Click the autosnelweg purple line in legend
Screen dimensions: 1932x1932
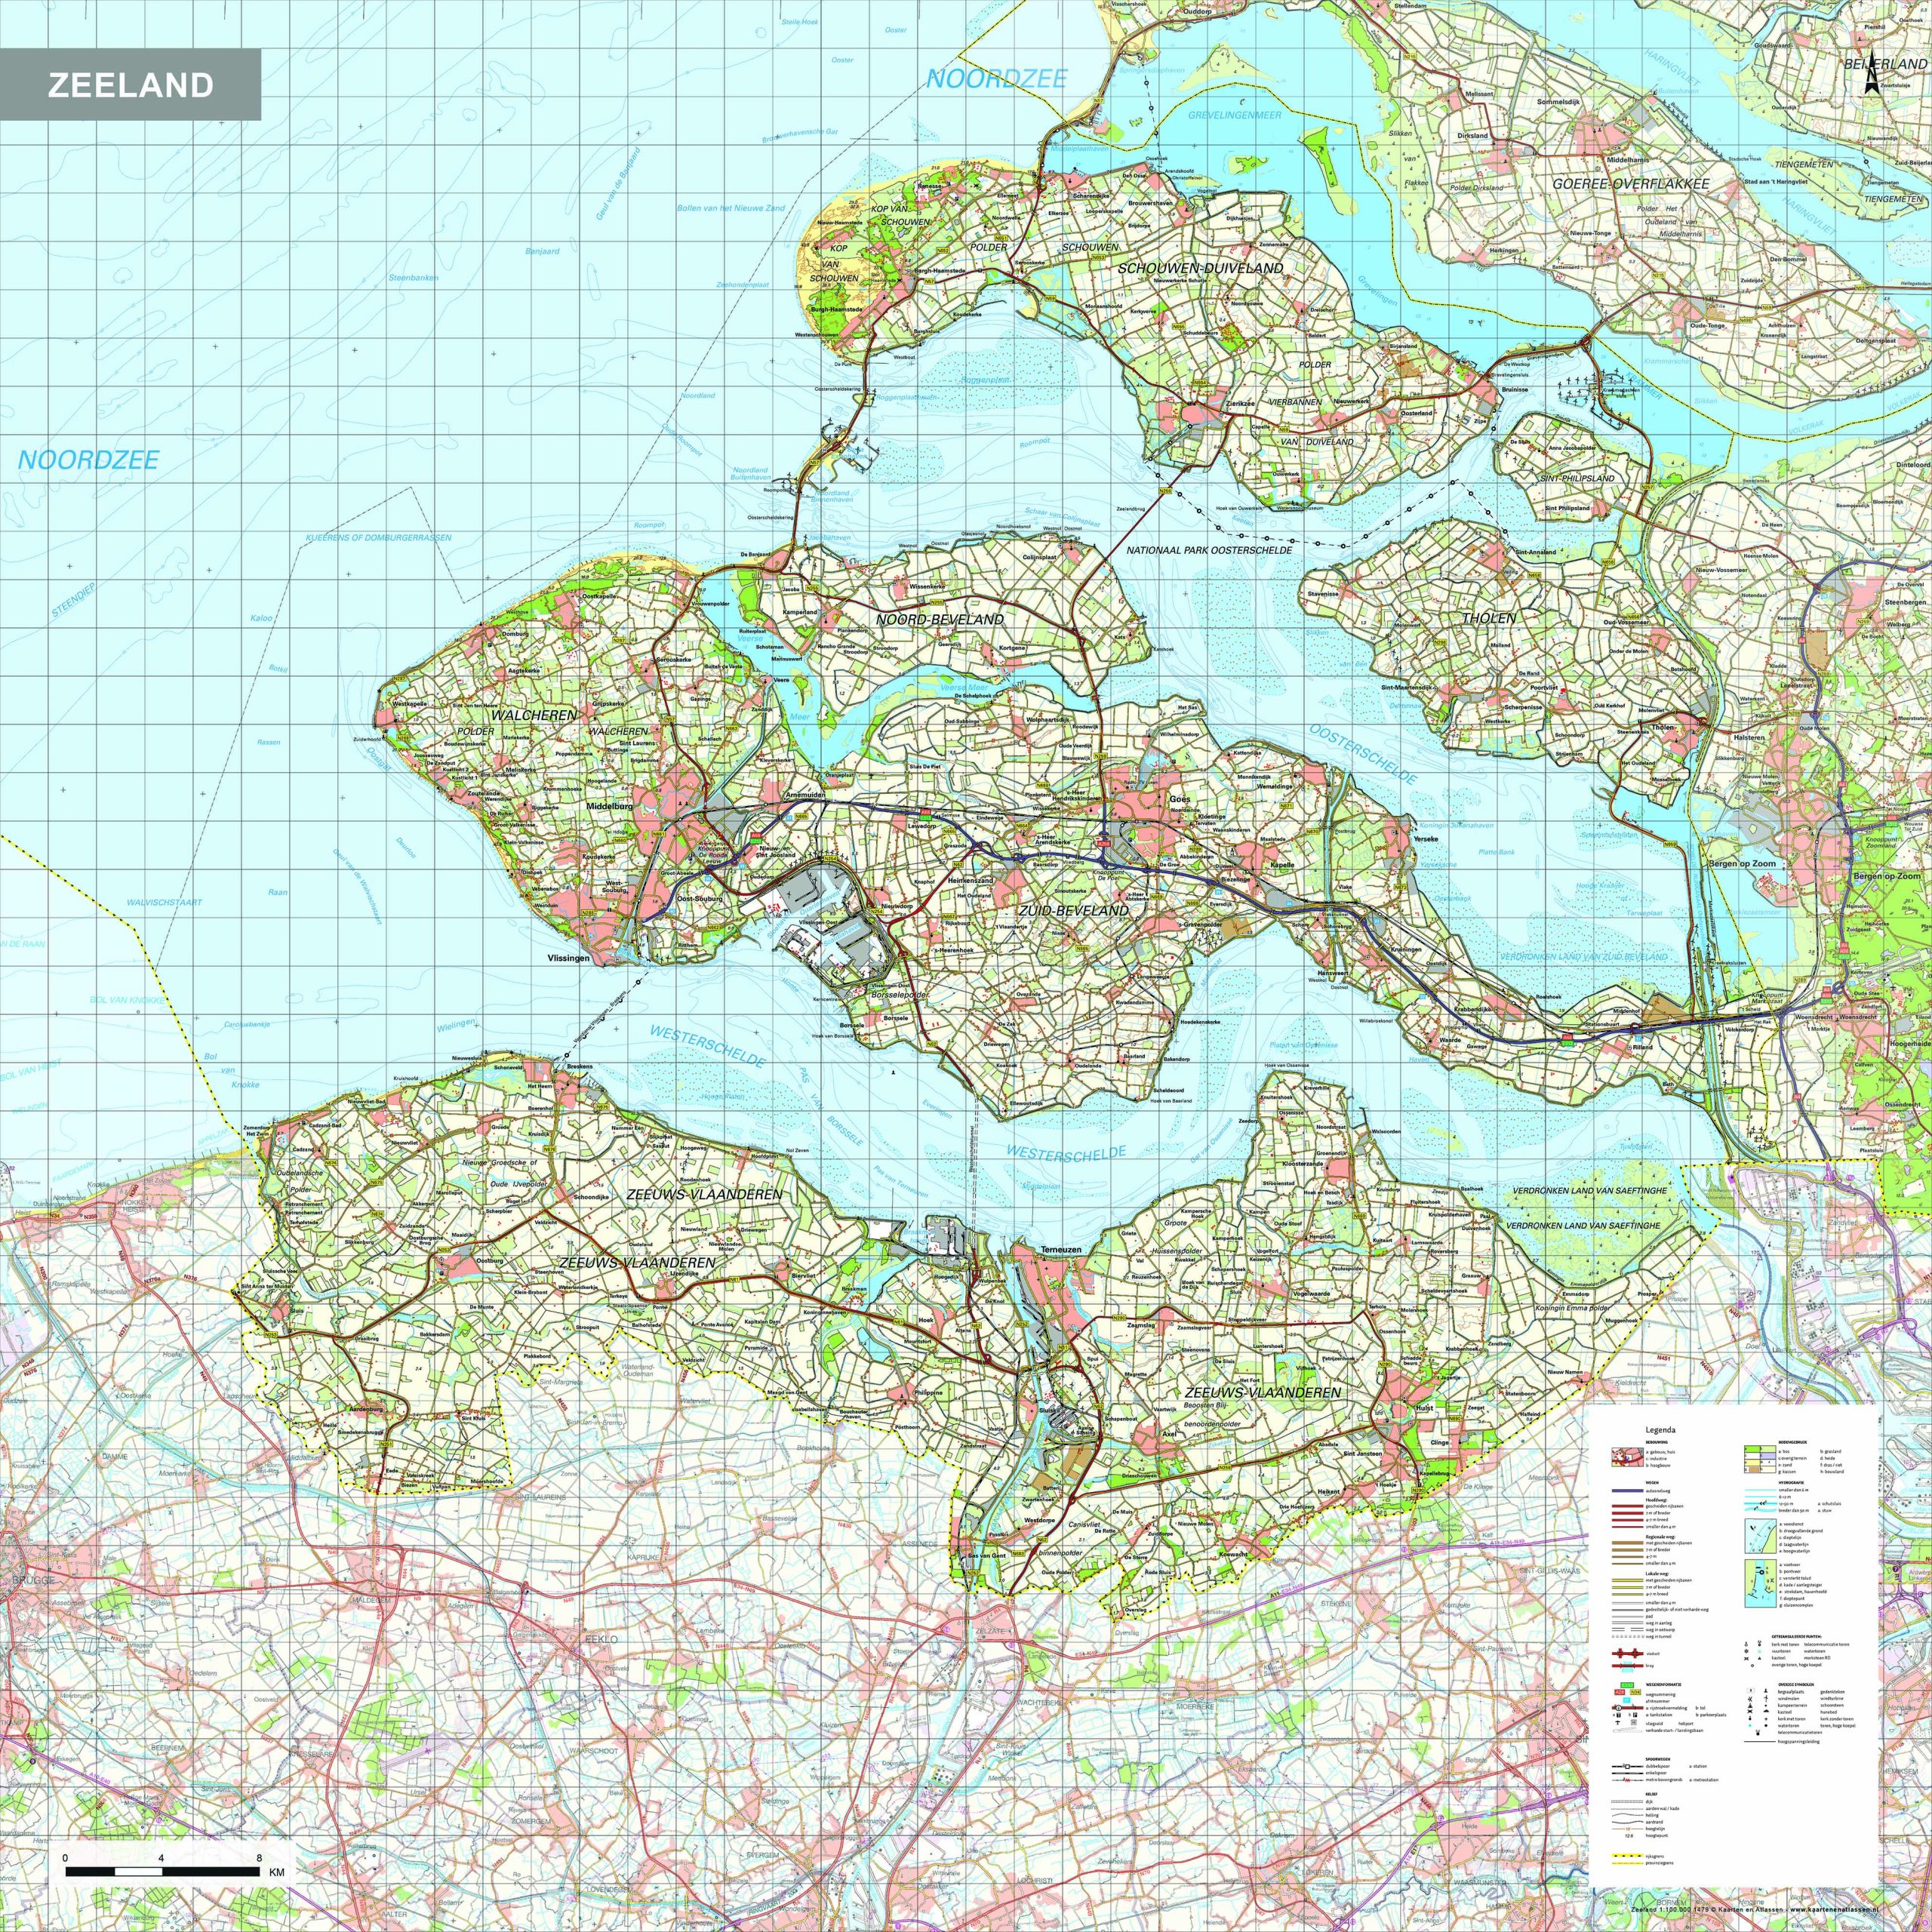click(1628, 1491)
